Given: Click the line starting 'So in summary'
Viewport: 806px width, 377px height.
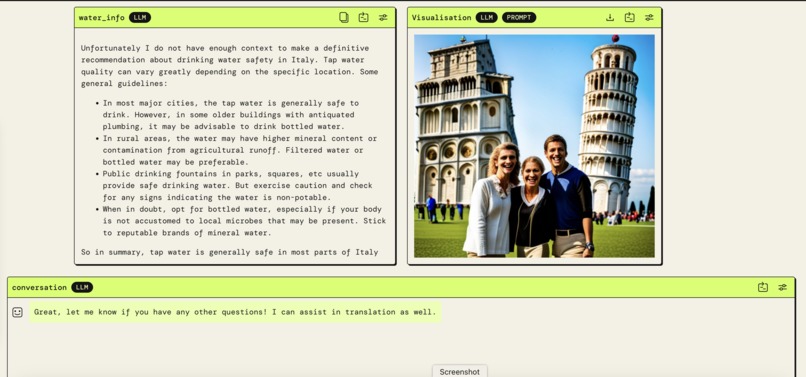Looking at the screenshot, I should [229, 252].
